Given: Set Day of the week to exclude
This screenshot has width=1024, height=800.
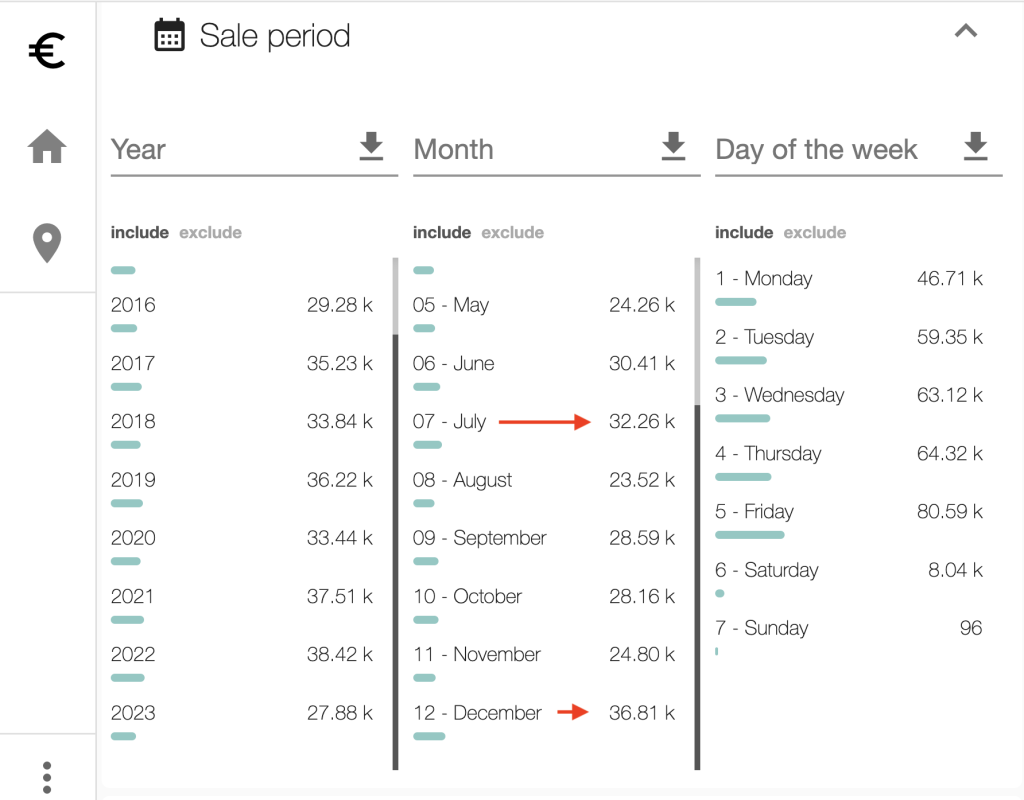Looking at the screenshot, I should [814, 233].
